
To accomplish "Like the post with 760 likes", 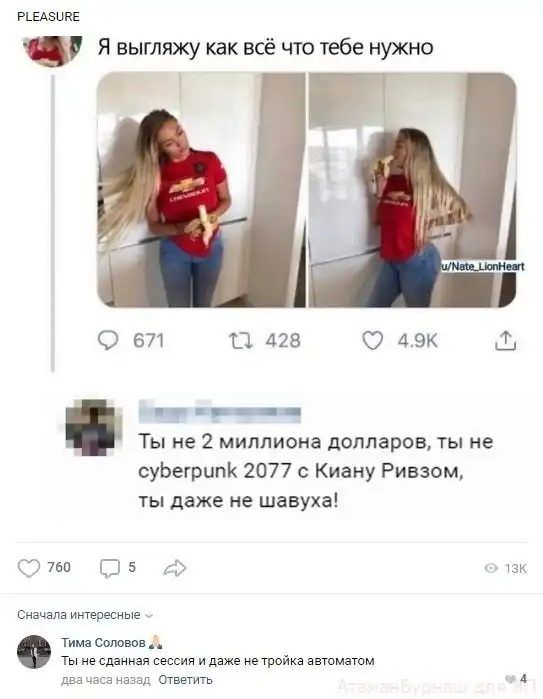I will pyautogui.click(x=29, y=568).
